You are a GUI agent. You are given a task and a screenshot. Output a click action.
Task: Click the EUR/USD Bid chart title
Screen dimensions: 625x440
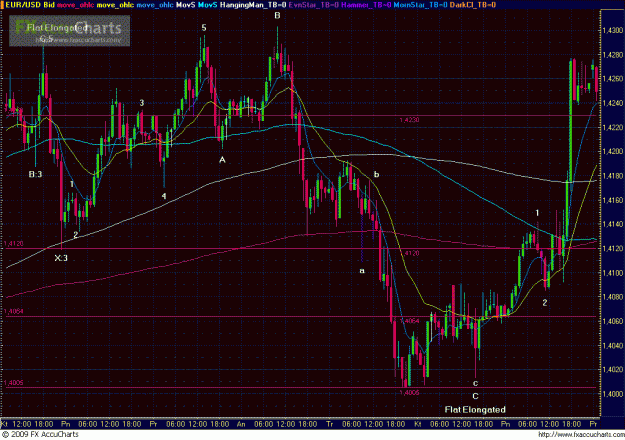(x=30, y=5)
